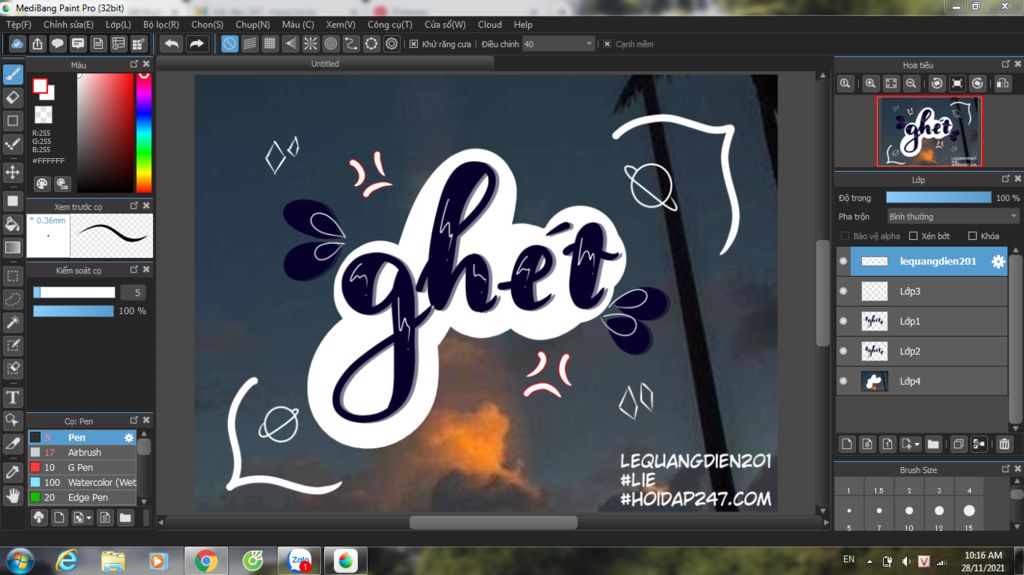Open the Lớp(L) menu
The height and width of the screenshot is (575, 1024).
click(118, 24)
